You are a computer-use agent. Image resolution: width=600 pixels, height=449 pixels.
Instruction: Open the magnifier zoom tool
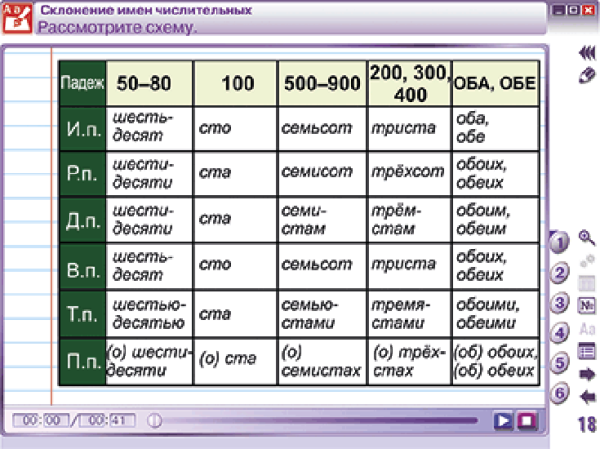(x=587, y=239)
